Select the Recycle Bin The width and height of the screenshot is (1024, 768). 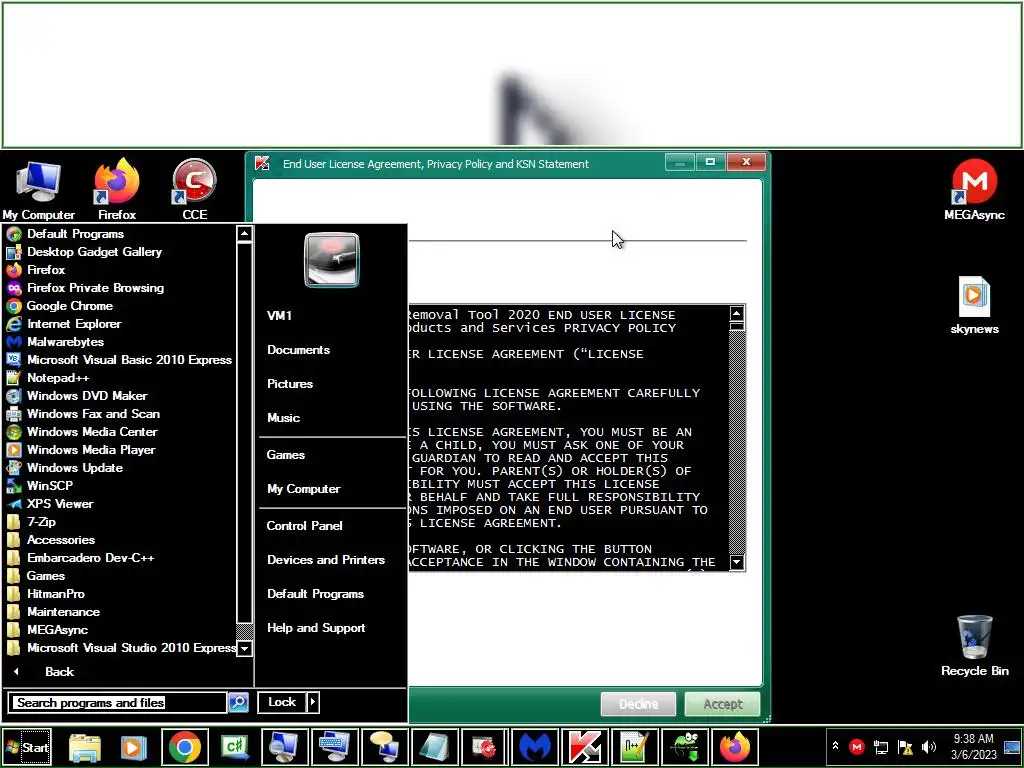coord(974,645)
